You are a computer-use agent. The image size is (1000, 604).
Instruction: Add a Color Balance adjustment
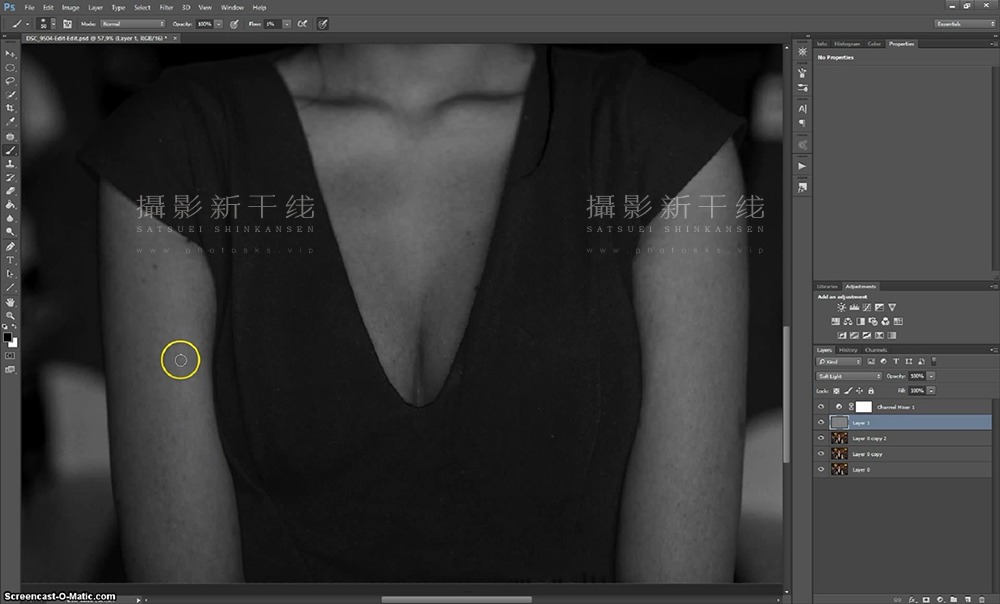(x=848, y=321)
